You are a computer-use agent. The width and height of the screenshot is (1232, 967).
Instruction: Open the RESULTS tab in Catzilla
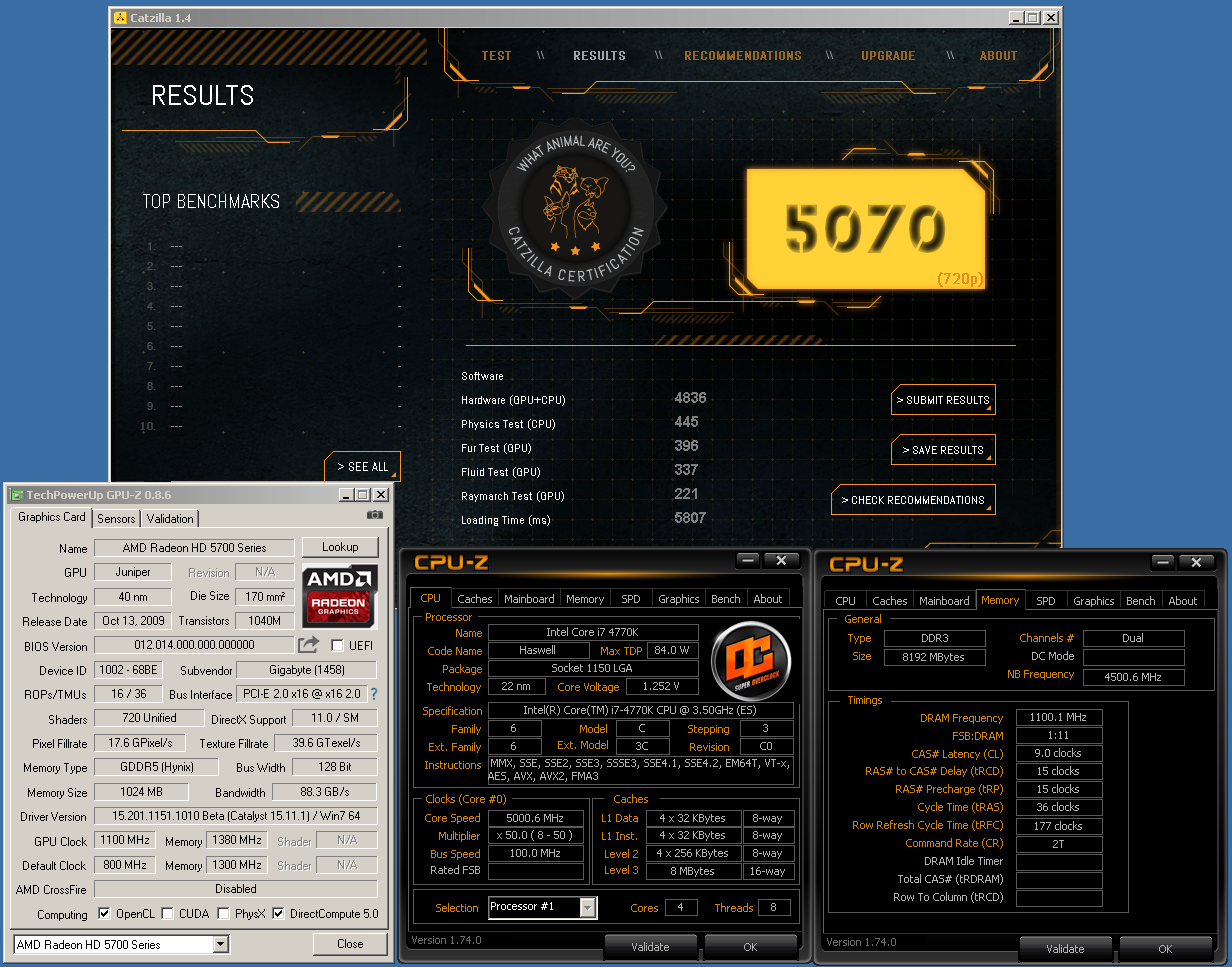click(599, 56)
